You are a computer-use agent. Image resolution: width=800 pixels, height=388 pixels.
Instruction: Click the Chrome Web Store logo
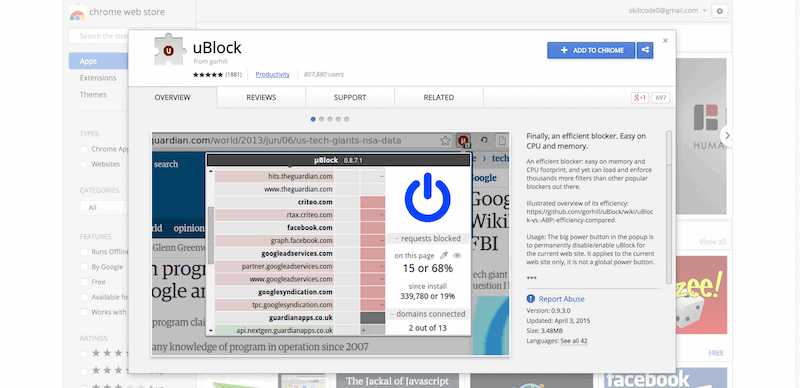click(77, 13)
